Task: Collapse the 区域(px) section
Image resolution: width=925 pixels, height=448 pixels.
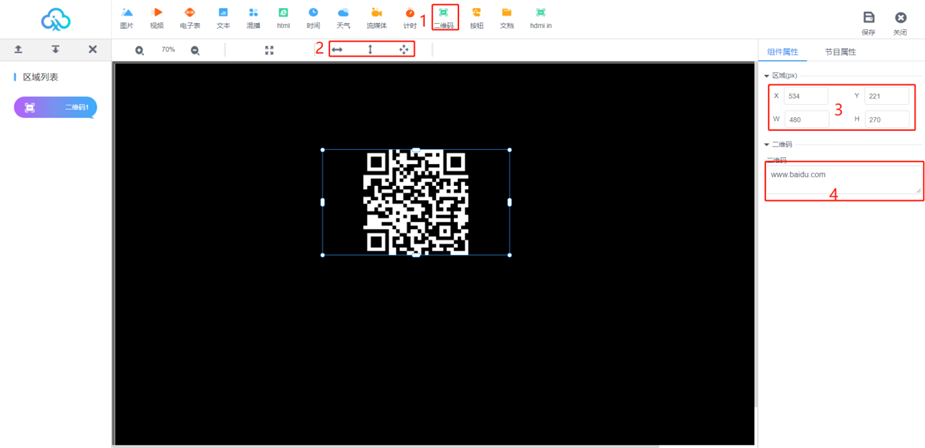Action: click(x=767, y=76)
